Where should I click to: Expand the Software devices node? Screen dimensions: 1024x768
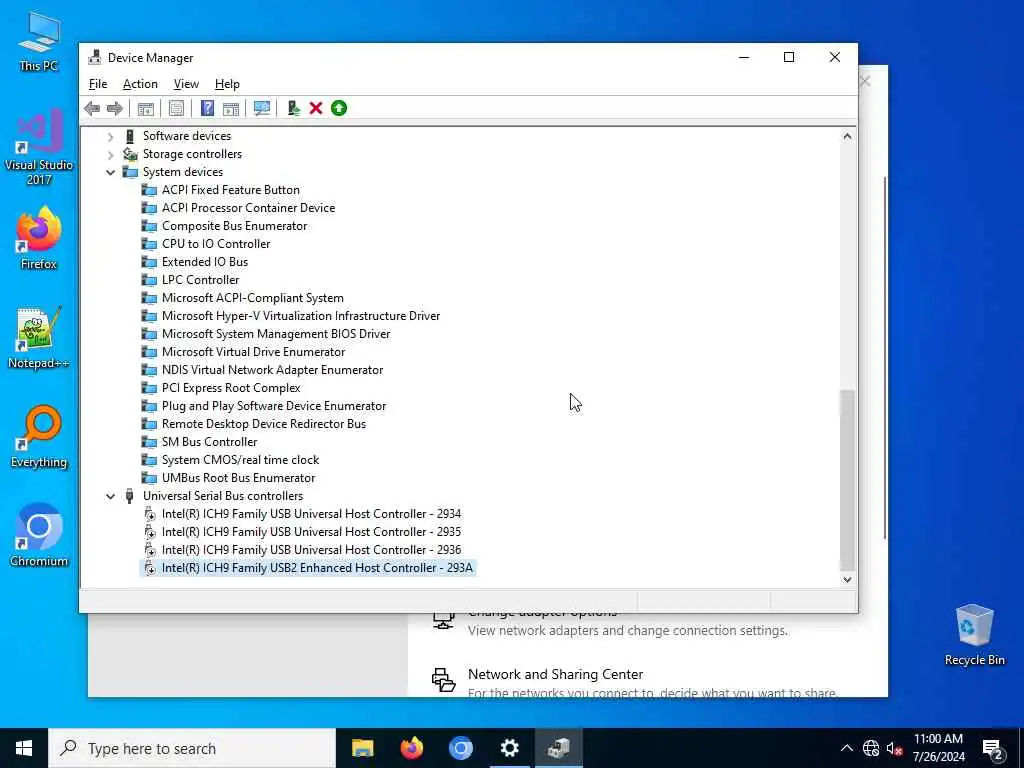(x=110, y=136)
